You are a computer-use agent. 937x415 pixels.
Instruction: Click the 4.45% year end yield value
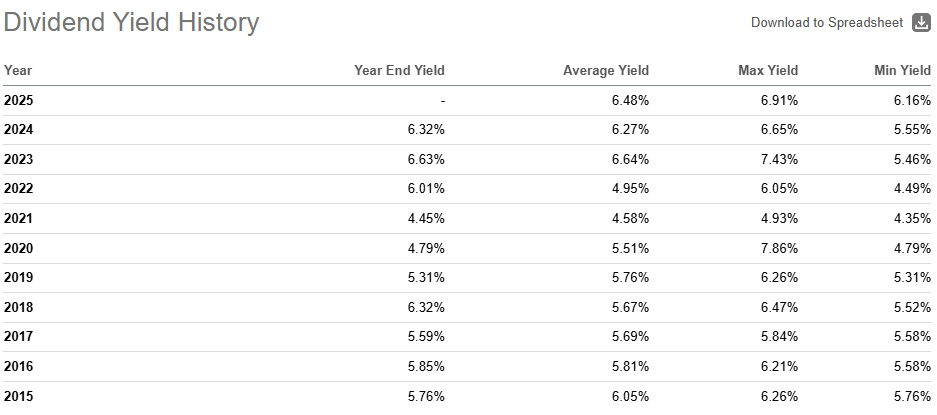[x=425, y=219]
